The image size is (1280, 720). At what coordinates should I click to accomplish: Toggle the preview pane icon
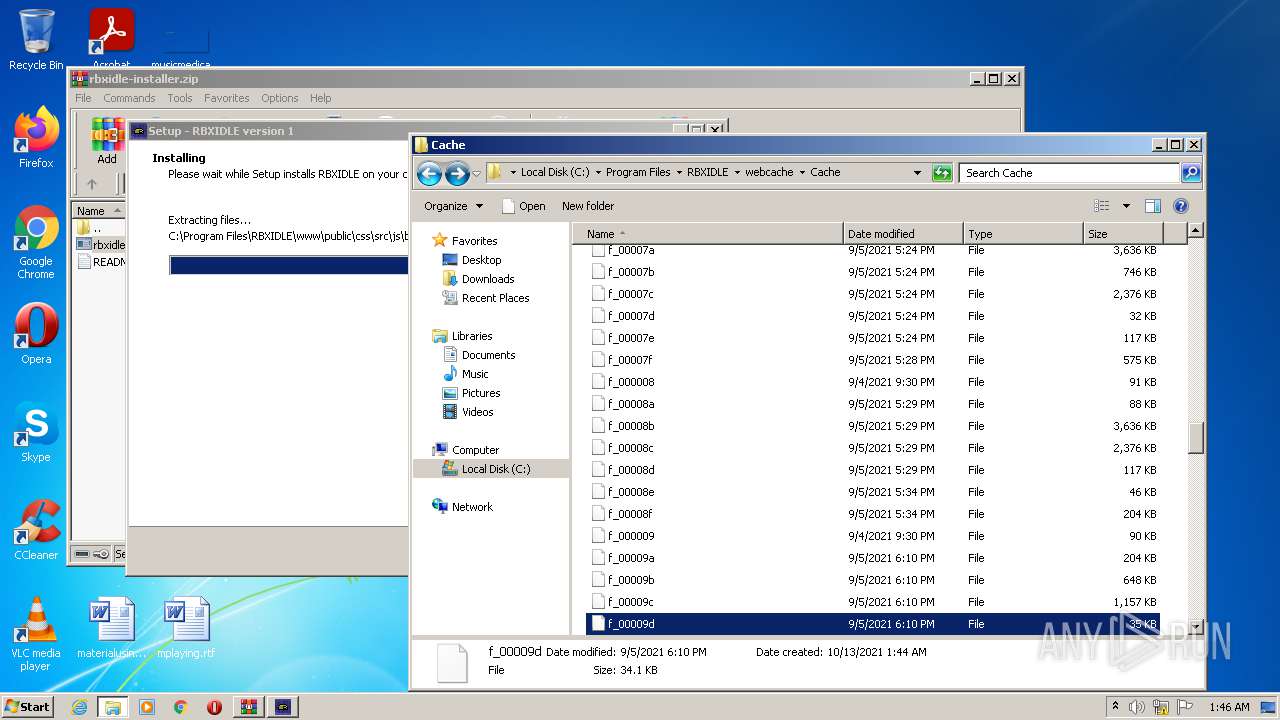[1152, 206]
